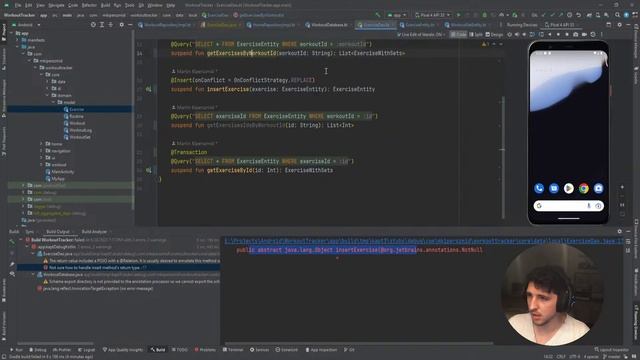The height and width of the screenshot is (360, 640).
Task: Click Expand All icon in Project panel
Action: (x=102, y=25)
